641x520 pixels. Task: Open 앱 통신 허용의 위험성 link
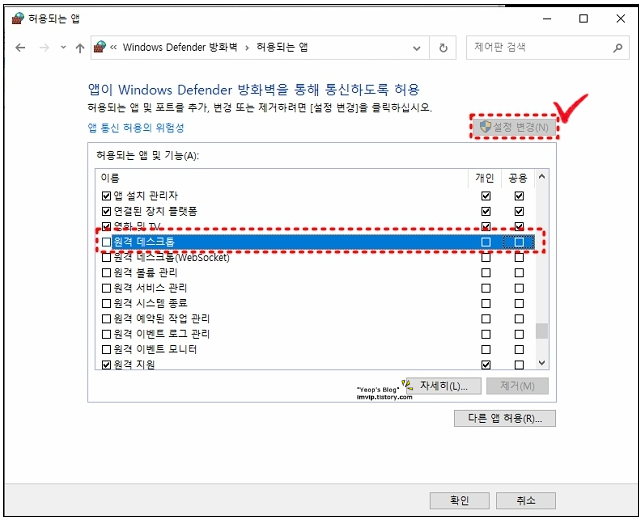point(136,128)
